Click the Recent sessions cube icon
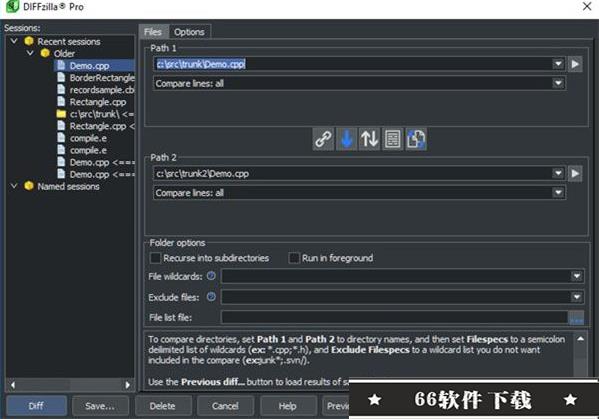Viewport: 599px width, 419px height. pyautogui.click(x=29, y=41)
